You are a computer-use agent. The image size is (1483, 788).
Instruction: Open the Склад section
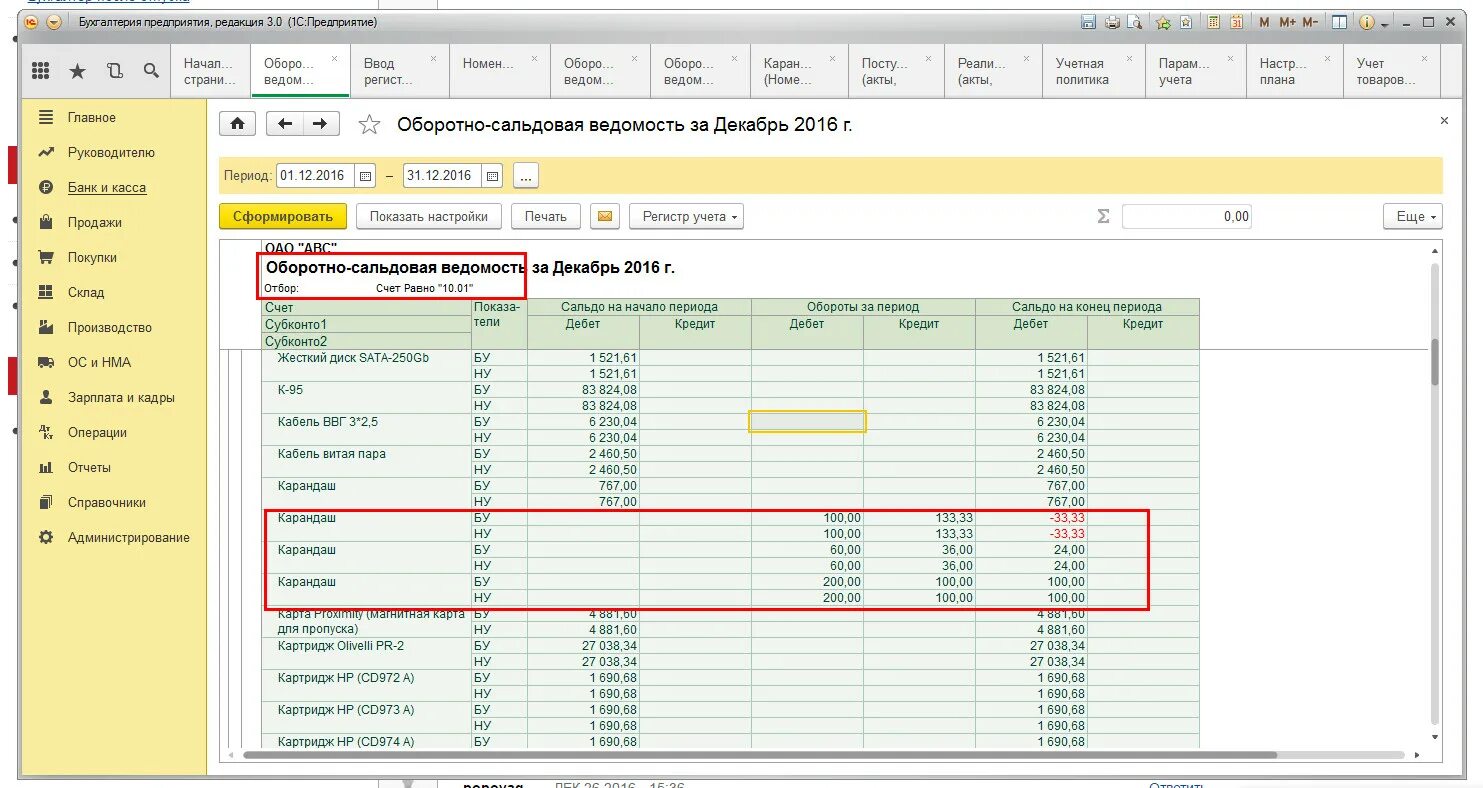point(86,293)
